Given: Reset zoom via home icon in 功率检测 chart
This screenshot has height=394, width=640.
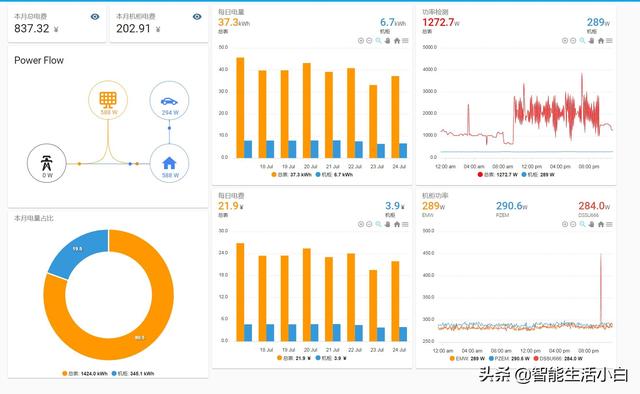Looking at the screenshot, I should (x=601, y=41).
